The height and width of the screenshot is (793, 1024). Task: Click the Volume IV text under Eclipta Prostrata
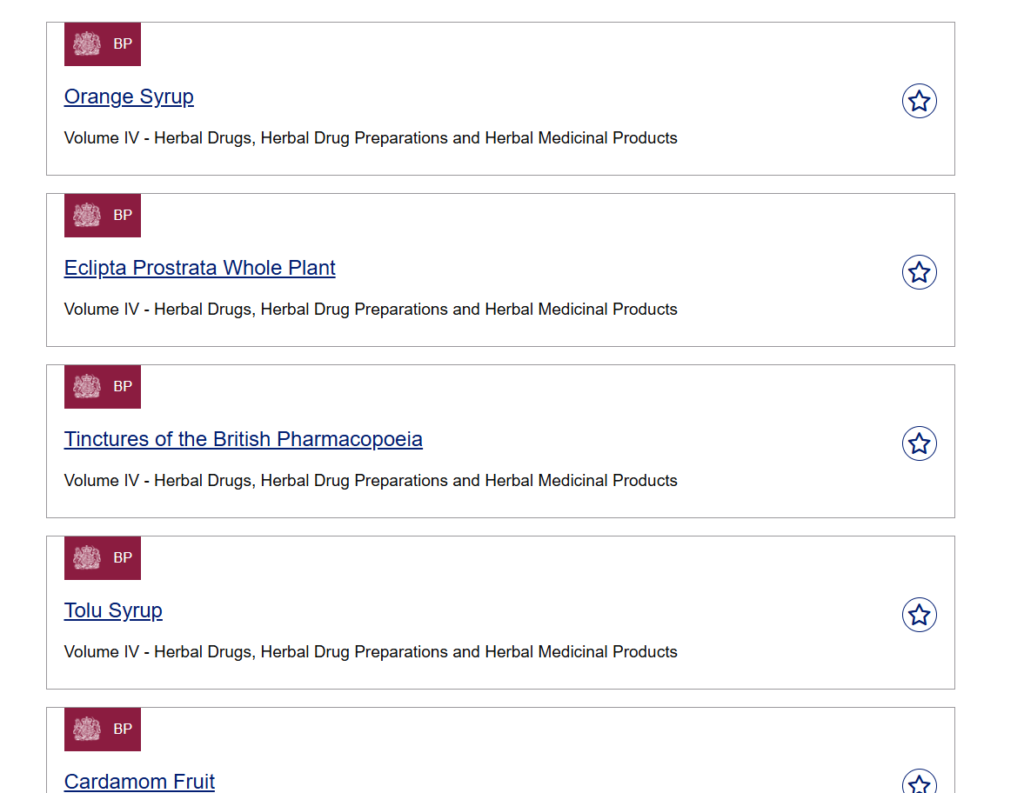coord(370,309)
